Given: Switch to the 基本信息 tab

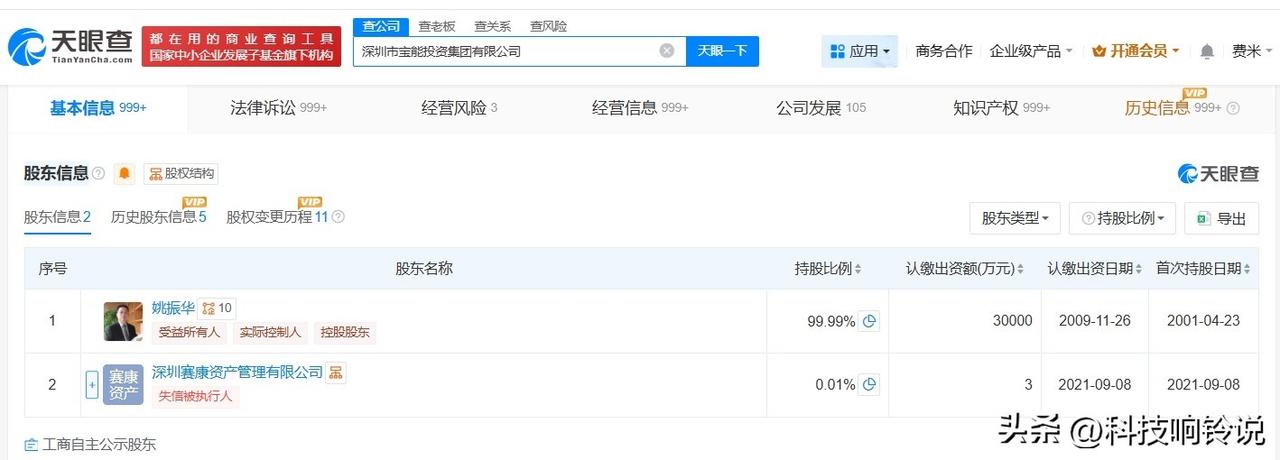Looking at the screenshot, I should pos(98,108).
